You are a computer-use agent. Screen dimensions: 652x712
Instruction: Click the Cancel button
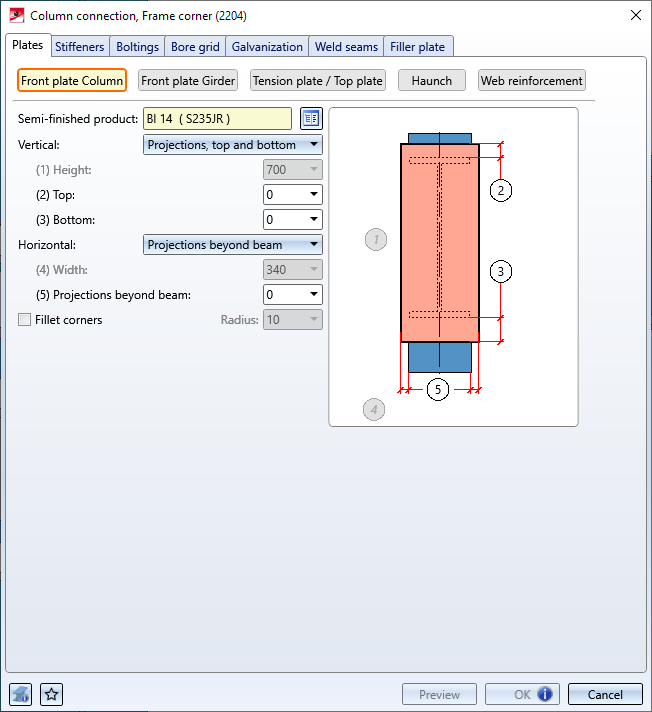pos(605,694)
